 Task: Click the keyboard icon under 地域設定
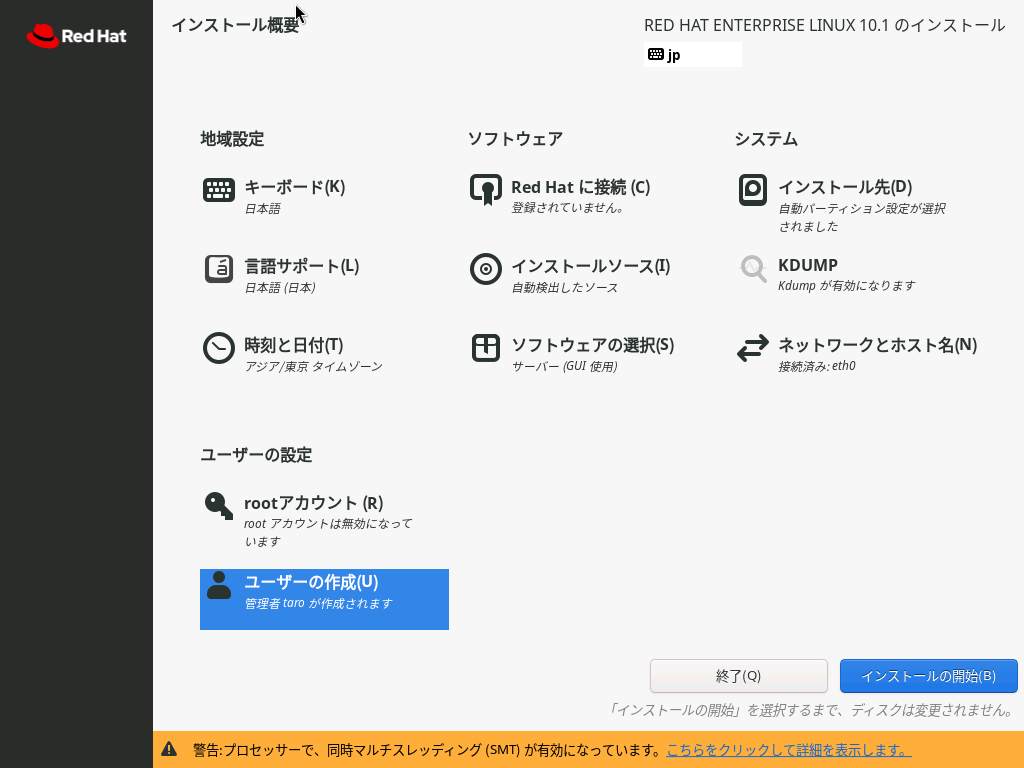[x=219, y=190]
